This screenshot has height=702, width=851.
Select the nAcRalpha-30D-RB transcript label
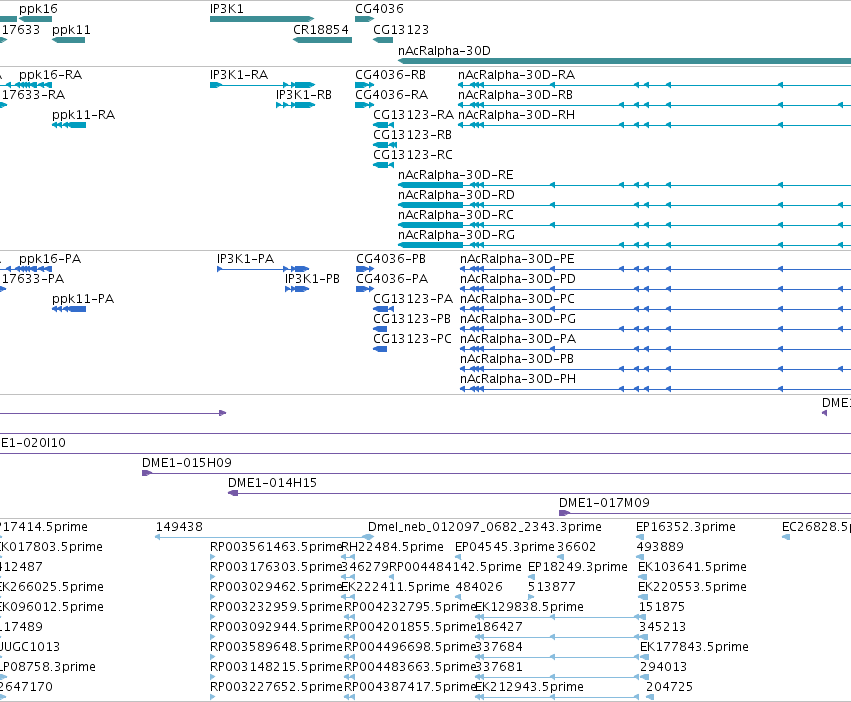pyautogui.click(x=515, y=95)
